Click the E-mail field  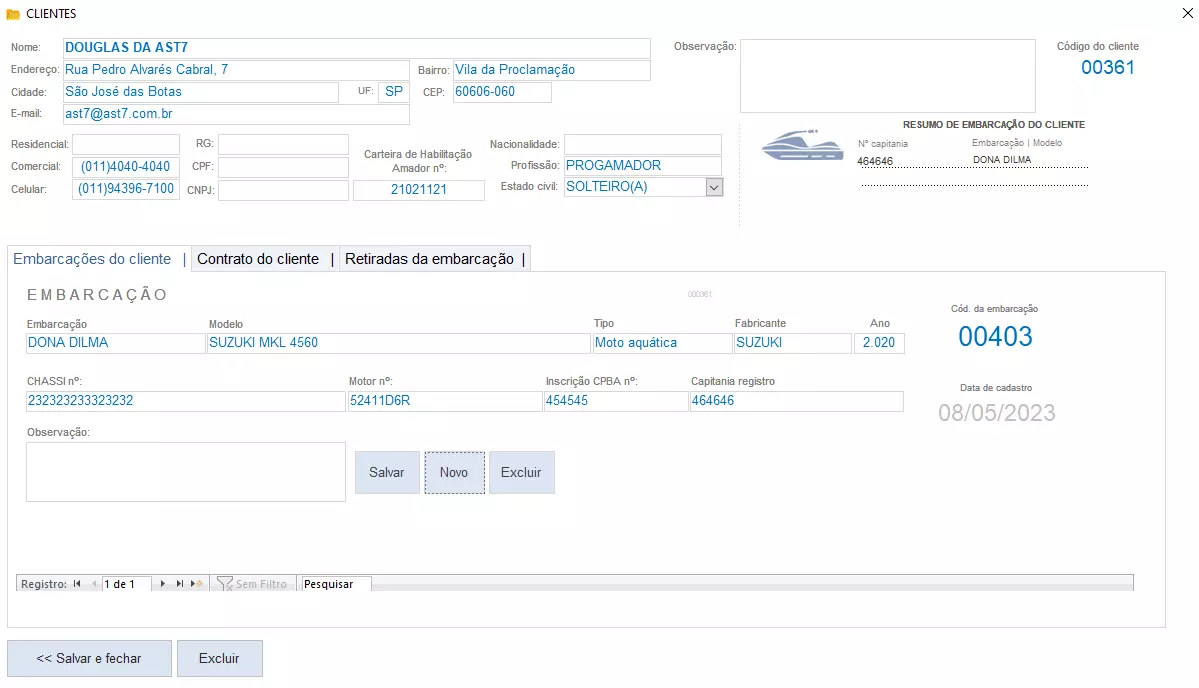(x=236, y=114)
